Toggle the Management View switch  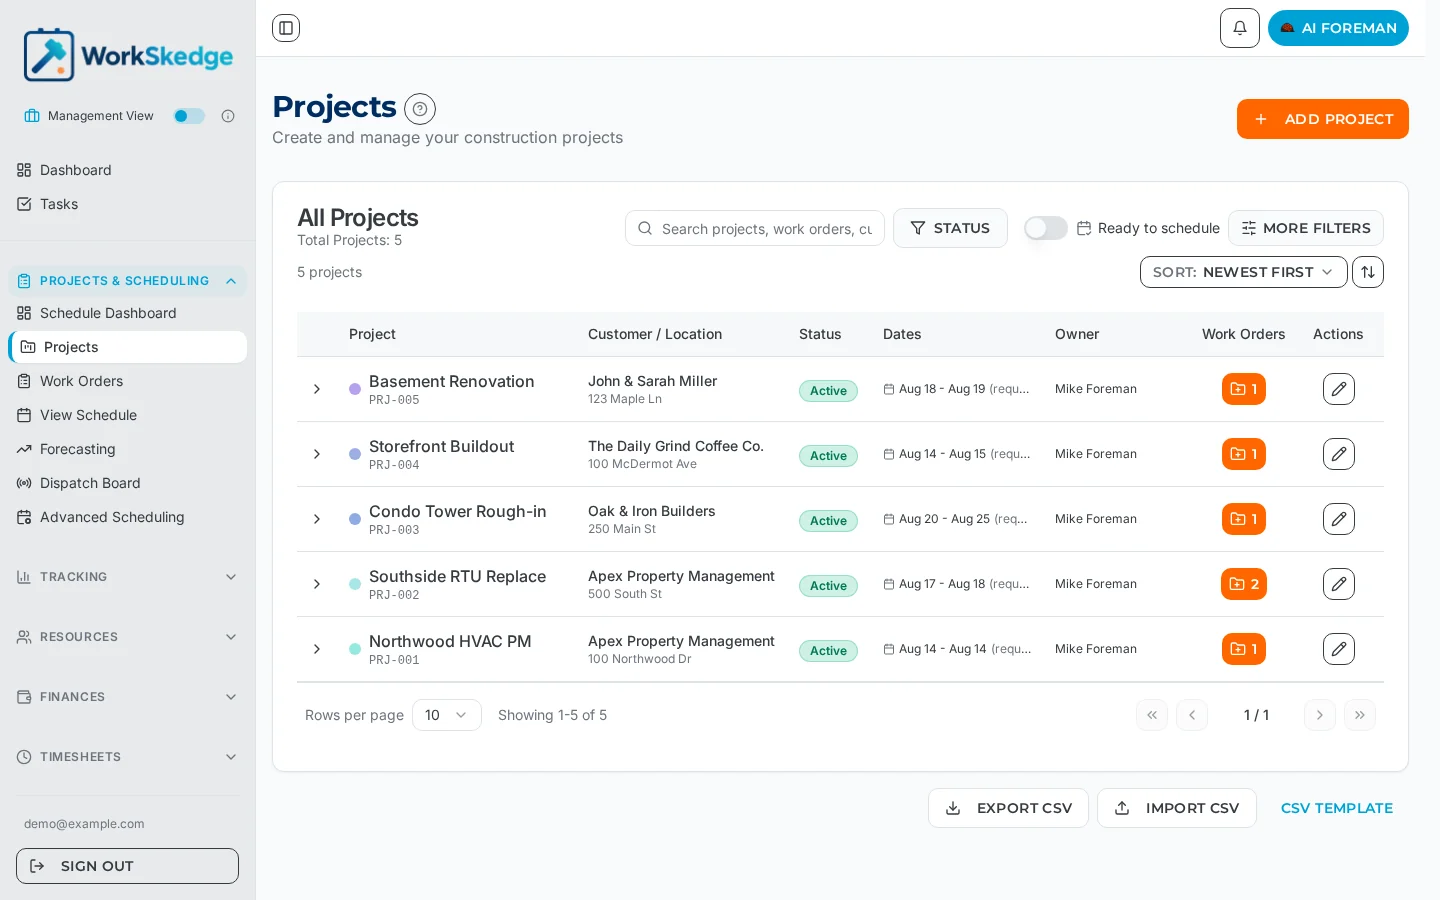pyautogui.click(x=189, y=116)
